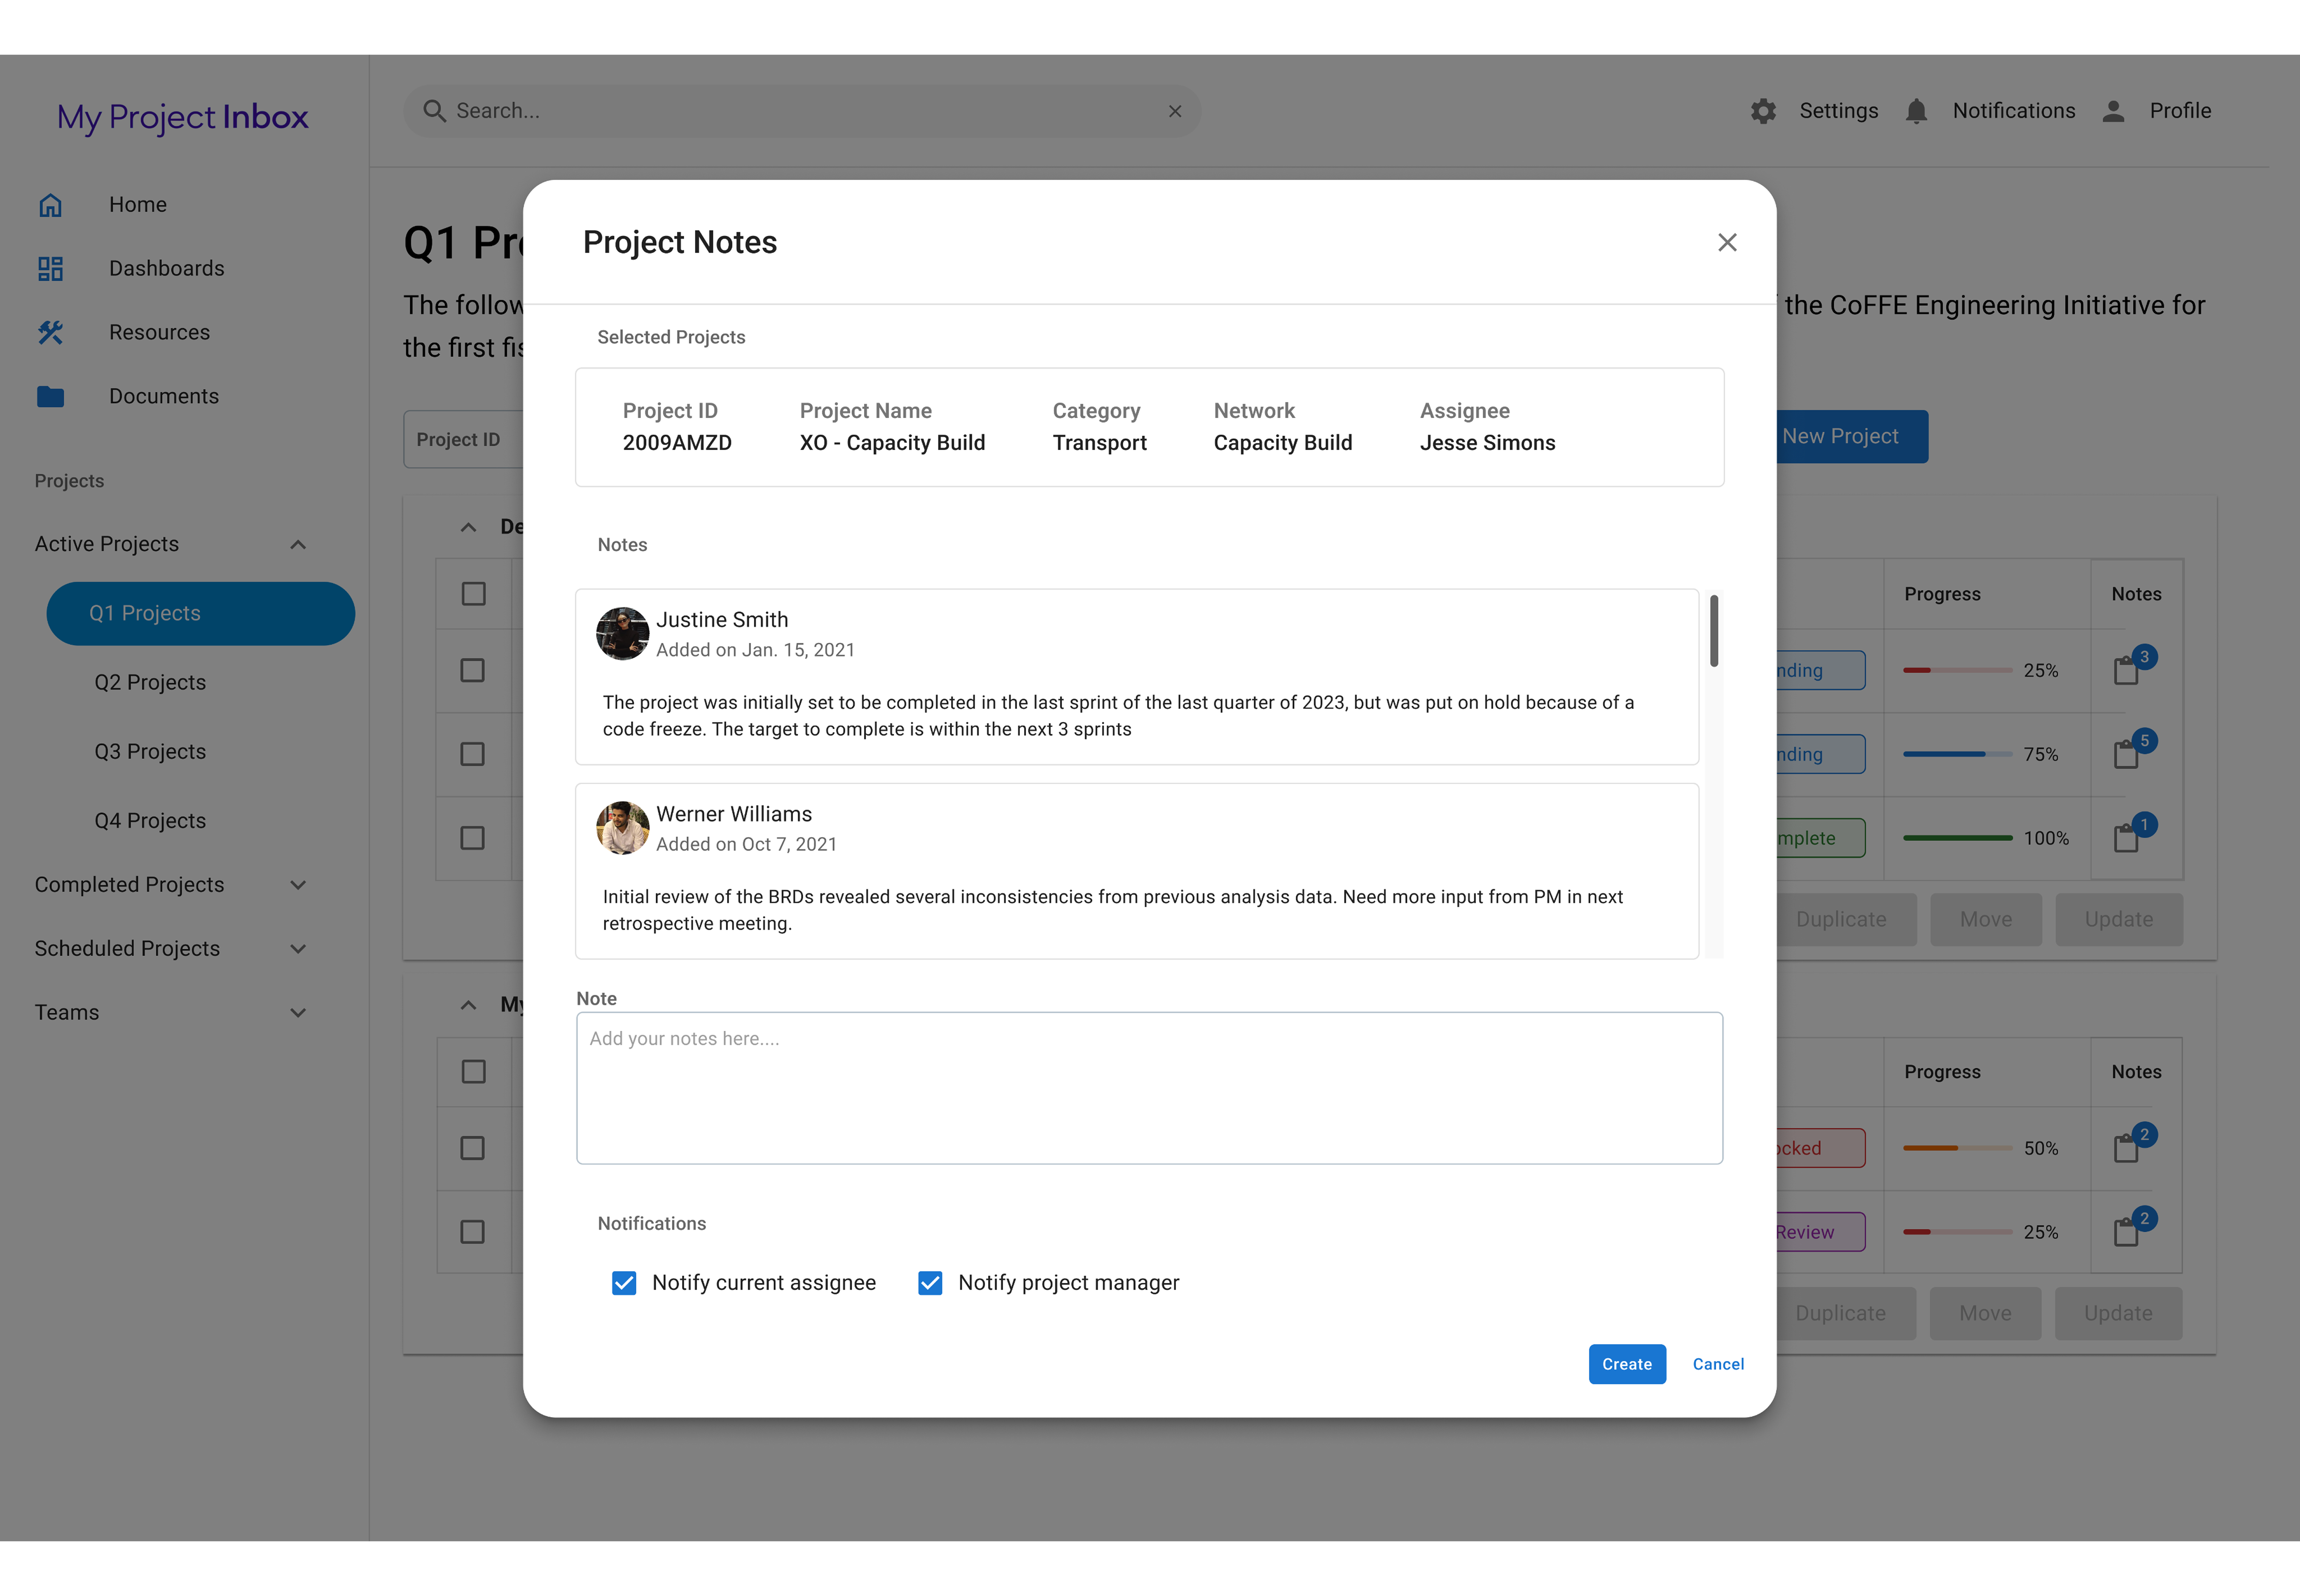Open Q4 Projects from the sidebar
Viewport: 2300px width, 1596px height.
point(150,821)
